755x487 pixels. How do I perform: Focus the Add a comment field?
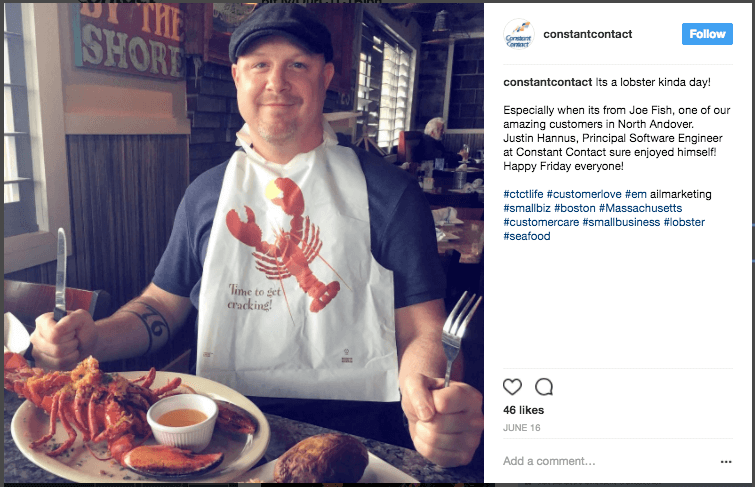point(607,461)
